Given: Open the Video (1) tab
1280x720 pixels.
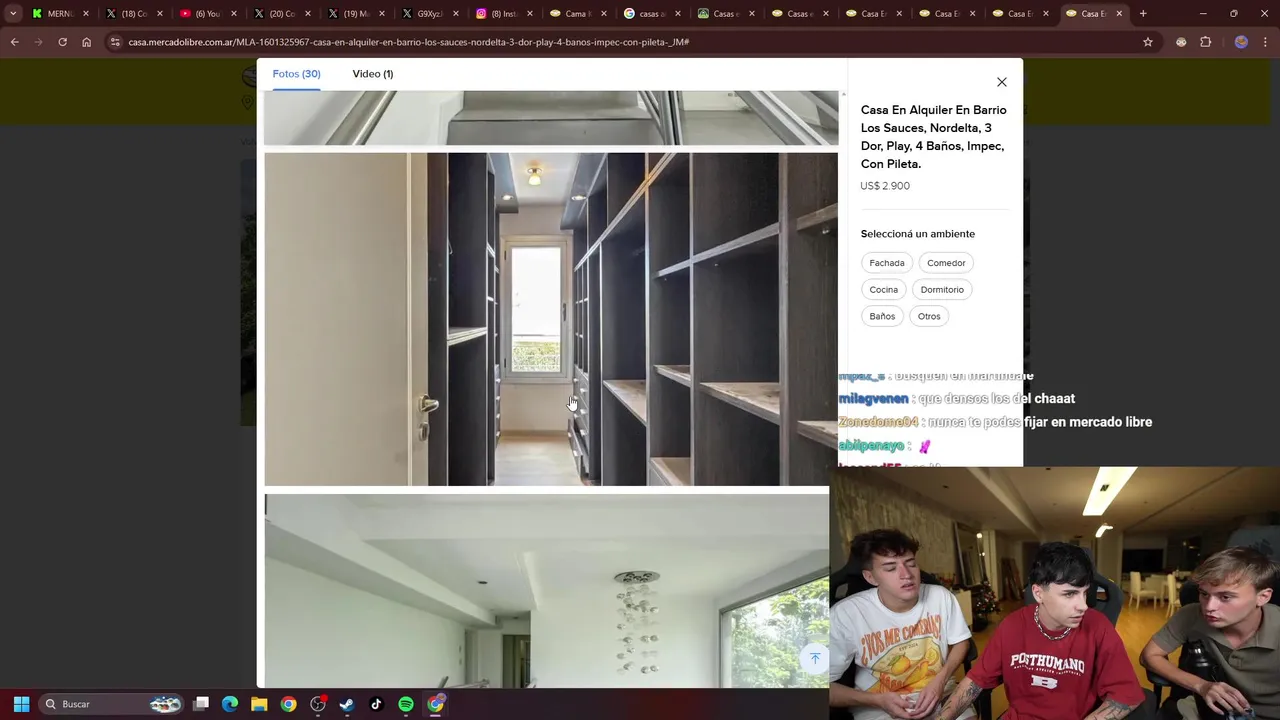Looking at the screenshot, I should pyautogui.click(x=372, y=74).
